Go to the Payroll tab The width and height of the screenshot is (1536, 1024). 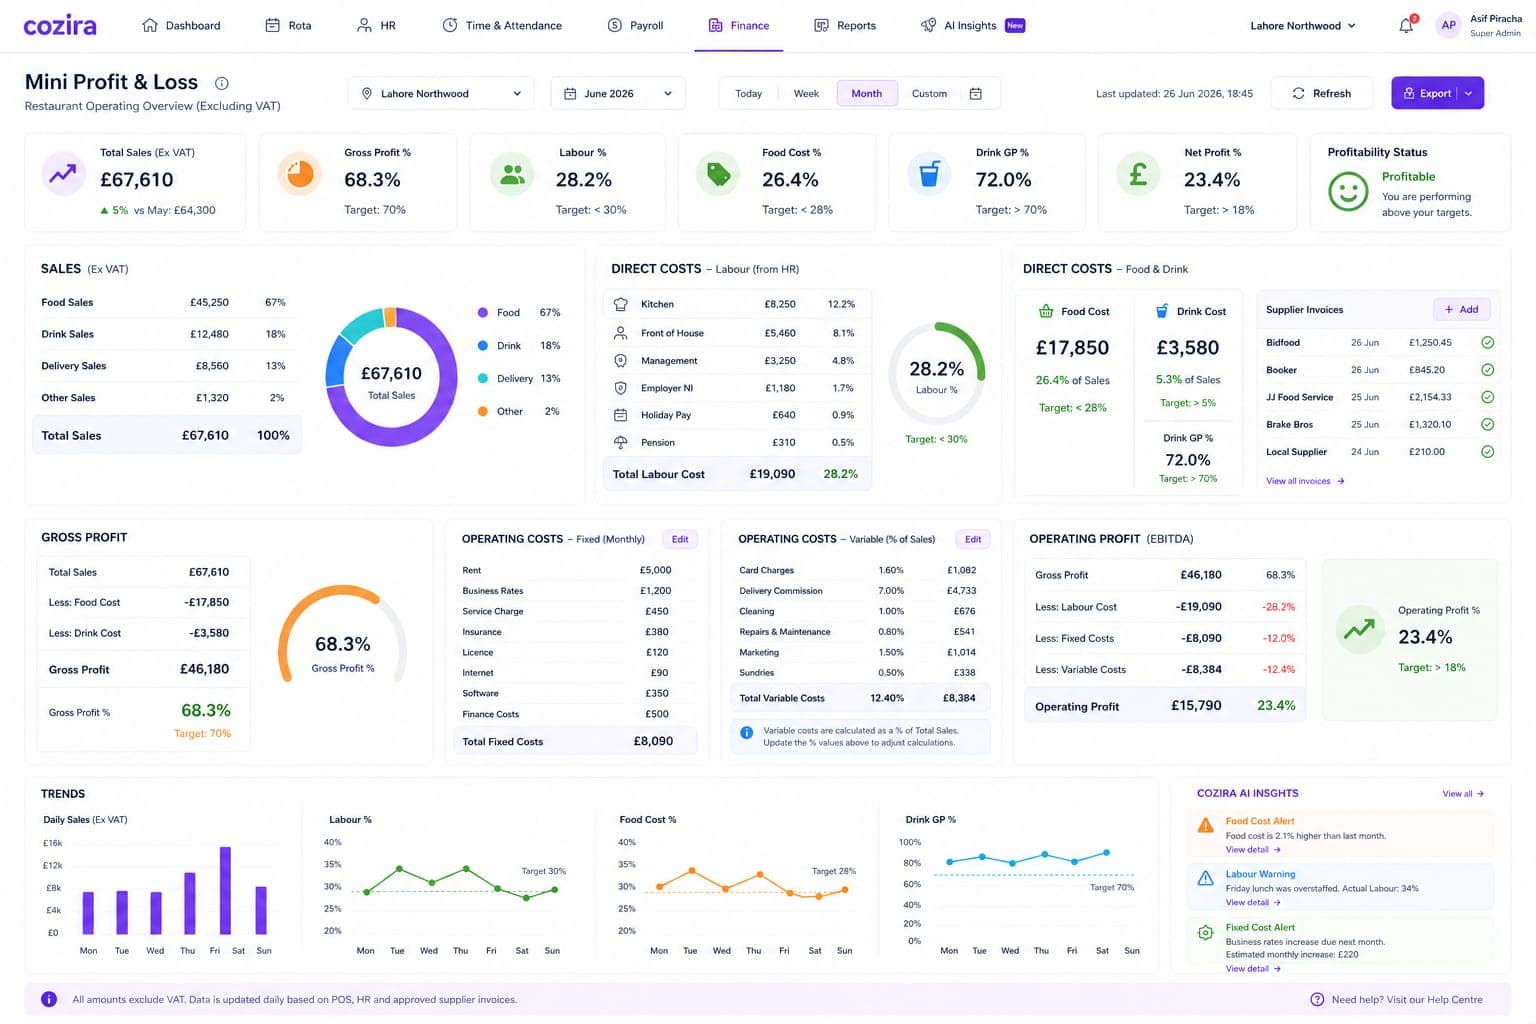(x=636, y=25)
